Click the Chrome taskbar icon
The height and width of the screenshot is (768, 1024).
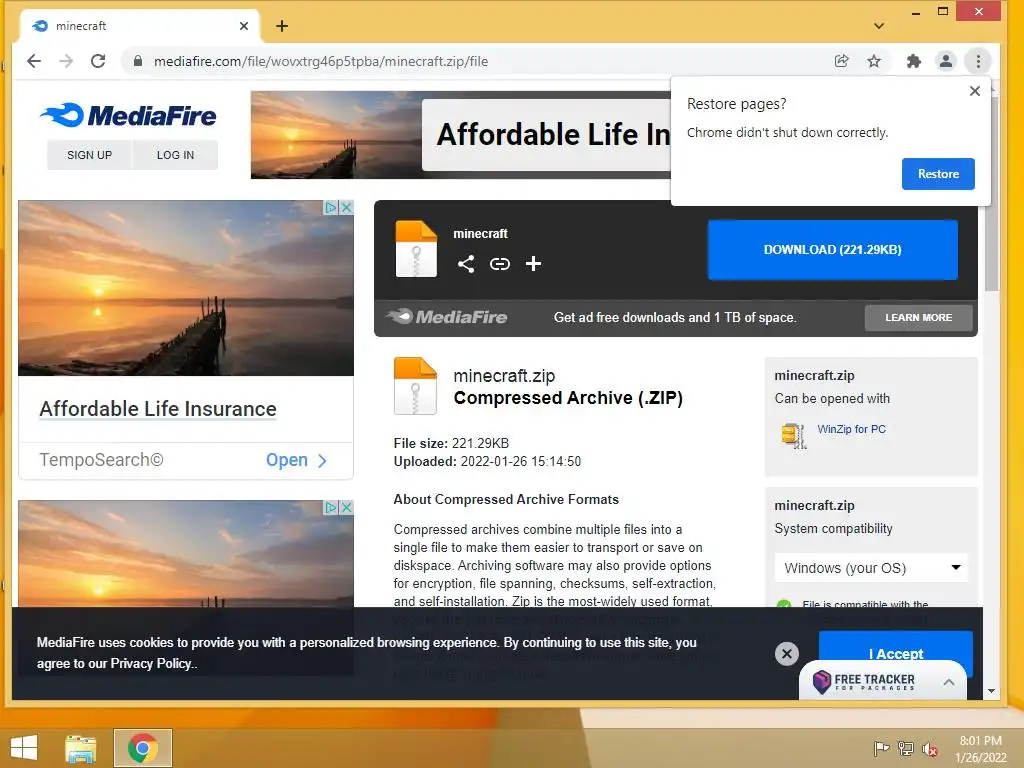point(142,748)
